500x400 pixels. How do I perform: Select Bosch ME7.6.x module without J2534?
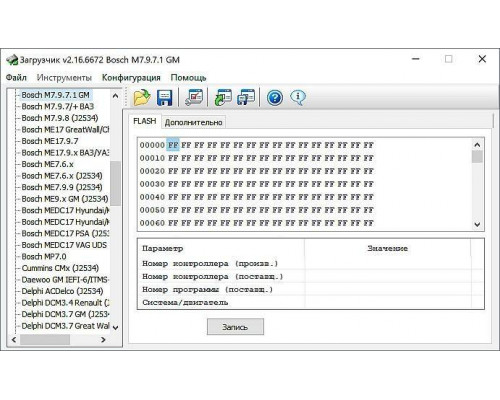47,164
